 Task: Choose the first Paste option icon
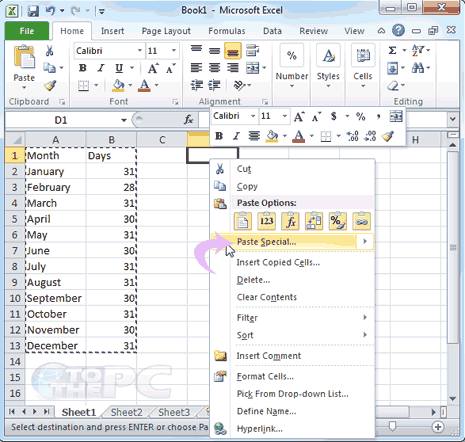point(243,221)
